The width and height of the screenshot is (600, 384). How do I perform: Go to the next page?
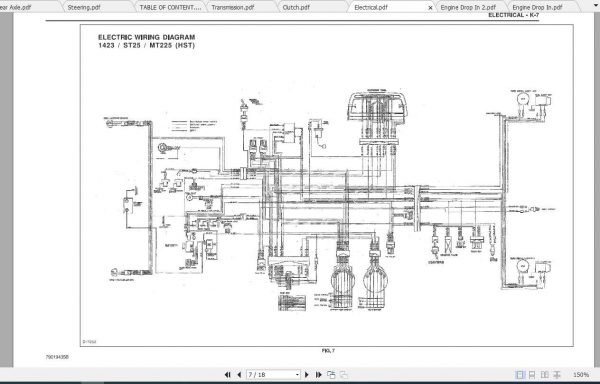tap(307, 375)
